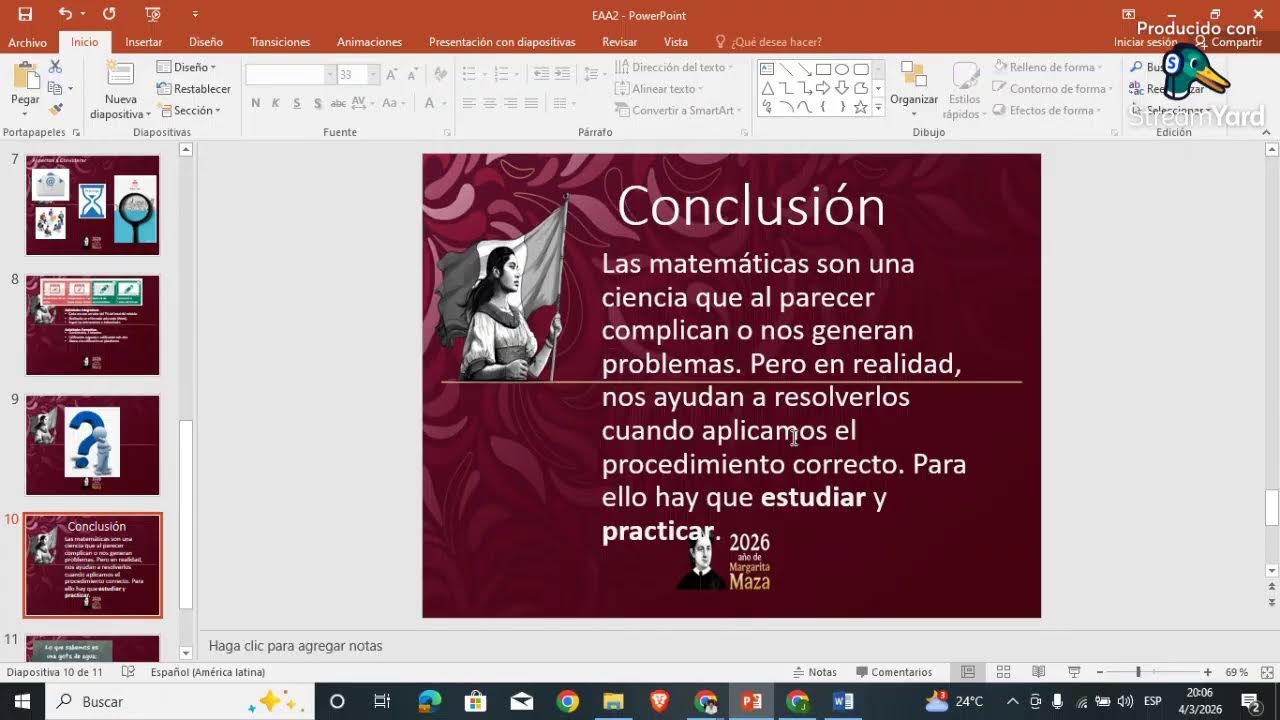Expand the Sección dropdown

point(189,110)
